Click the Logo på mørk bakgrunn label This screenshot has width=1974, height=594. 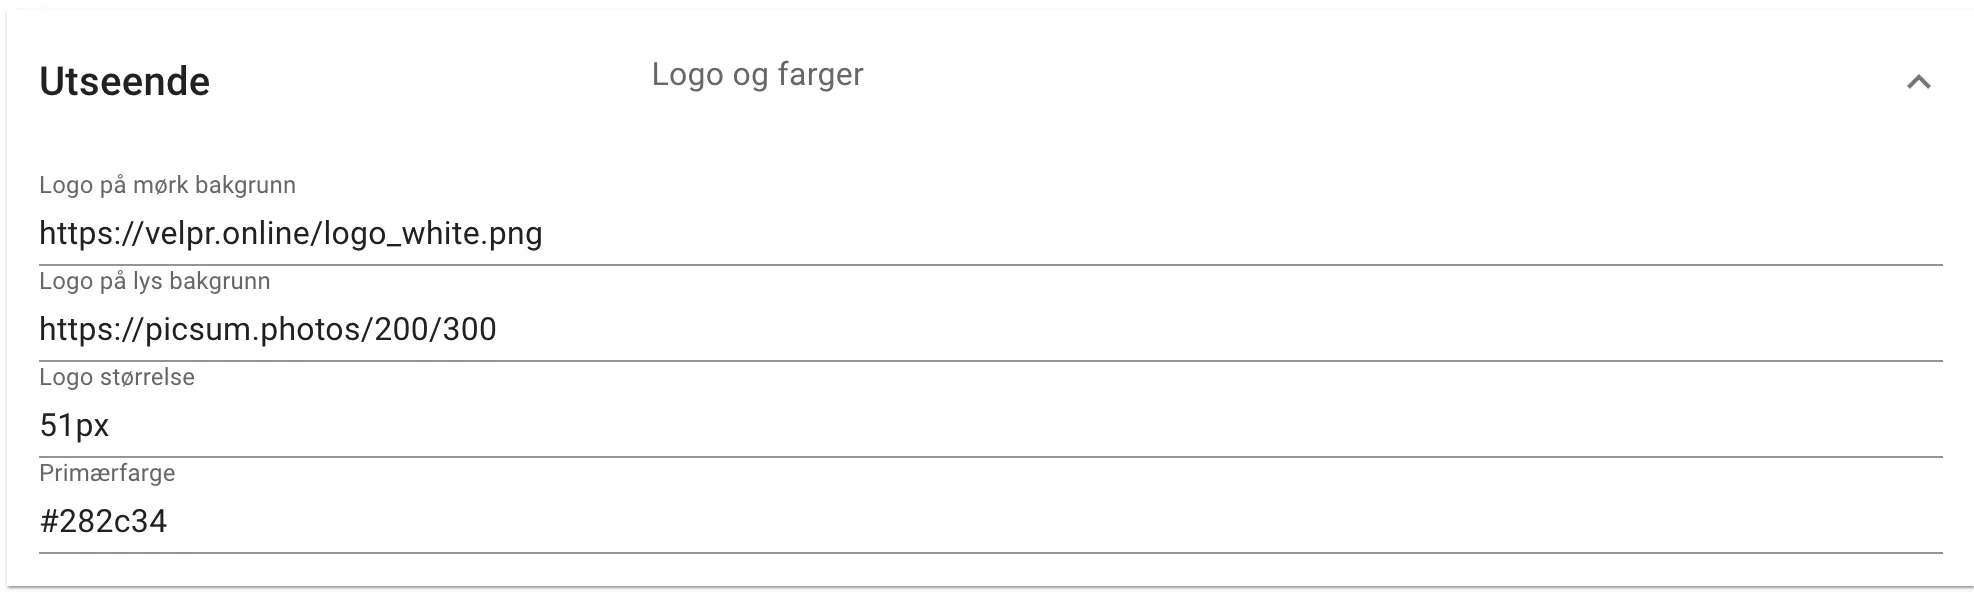168,184
